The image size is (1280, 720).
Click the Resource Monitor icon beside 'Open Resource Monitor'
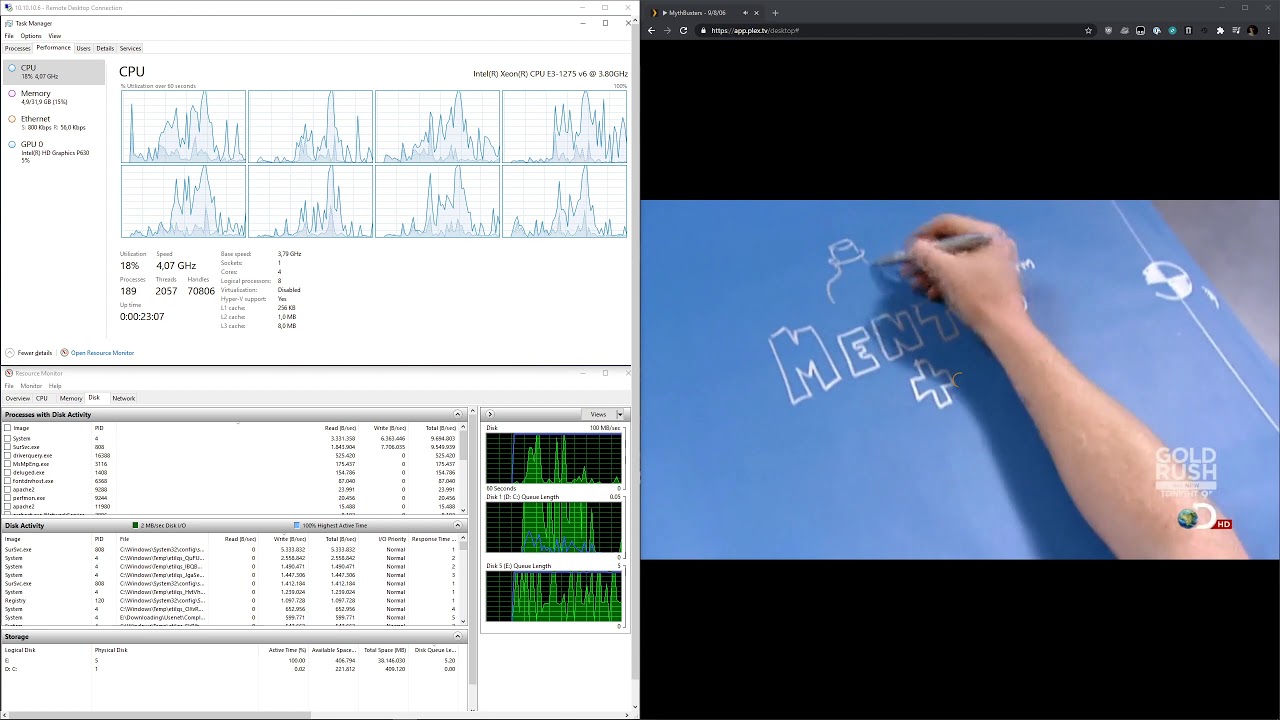tap(64, 353)
